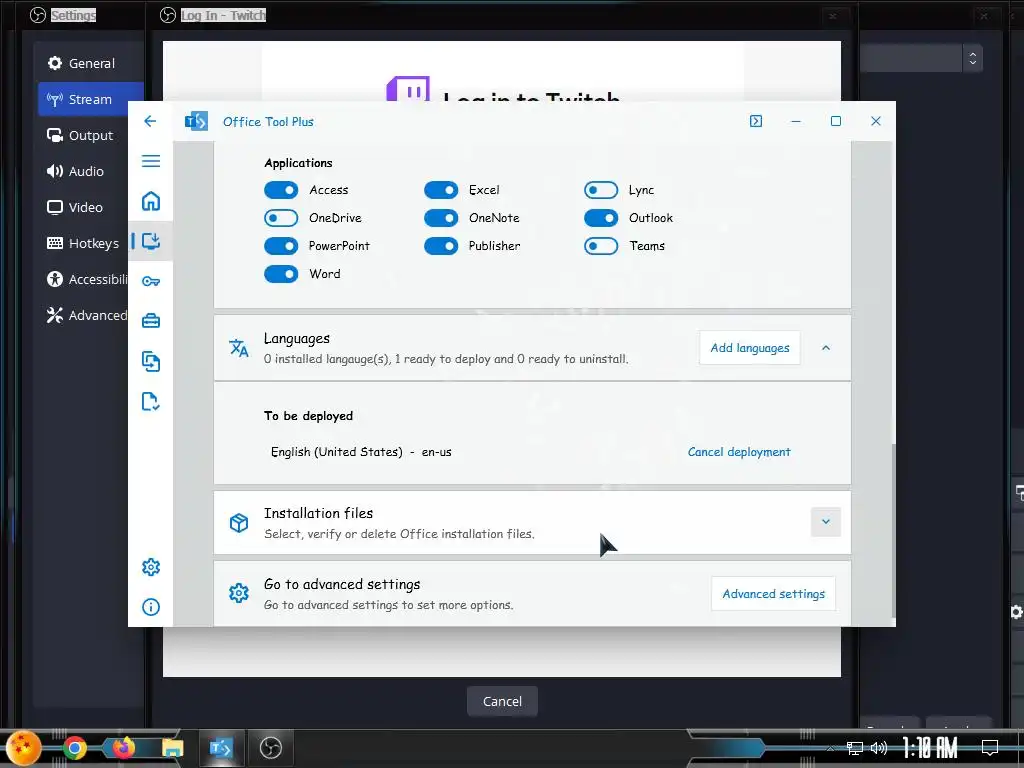This screenshot has width=1024, height=768.
Task: Open Office Tool Plus settings gear in sidebar
Action: pos(151,567)
